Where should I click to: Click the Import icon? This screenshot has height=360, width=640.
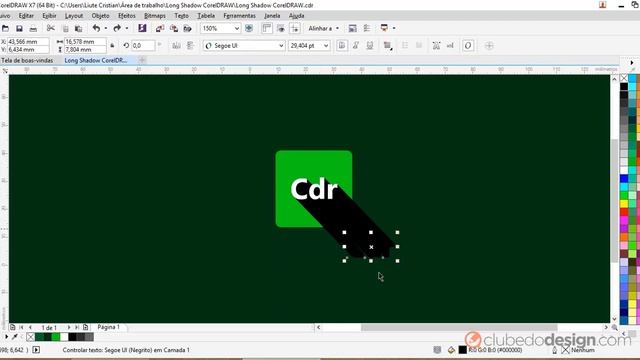pyautogui.click(x=160, y=28)
